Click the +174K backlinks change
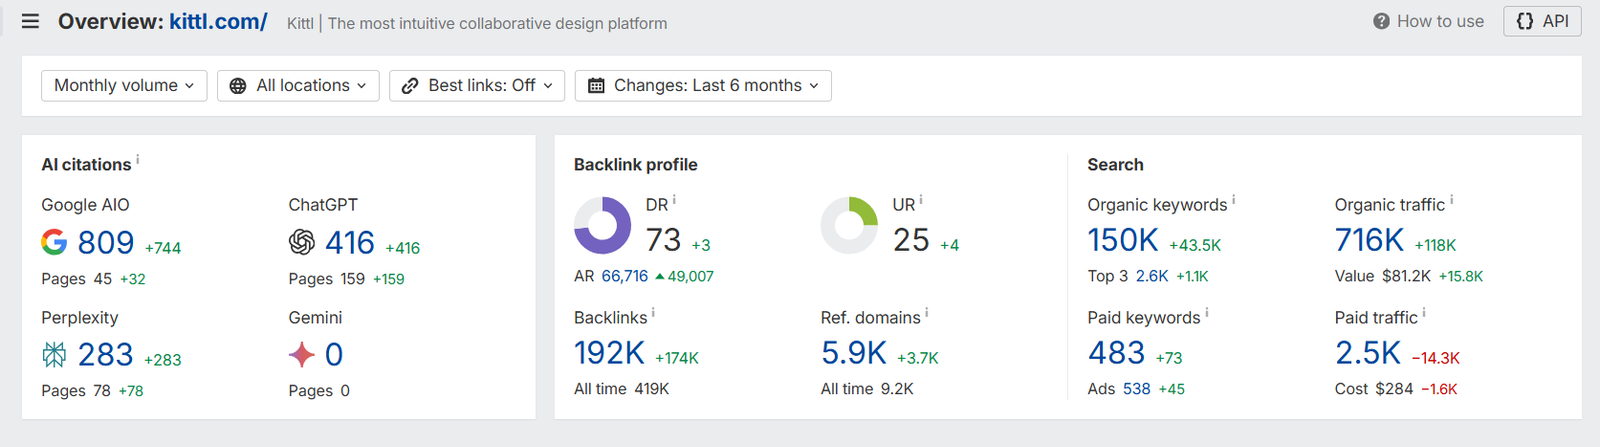The width and height of the screenshot is (1600, 447). [677, 358]
